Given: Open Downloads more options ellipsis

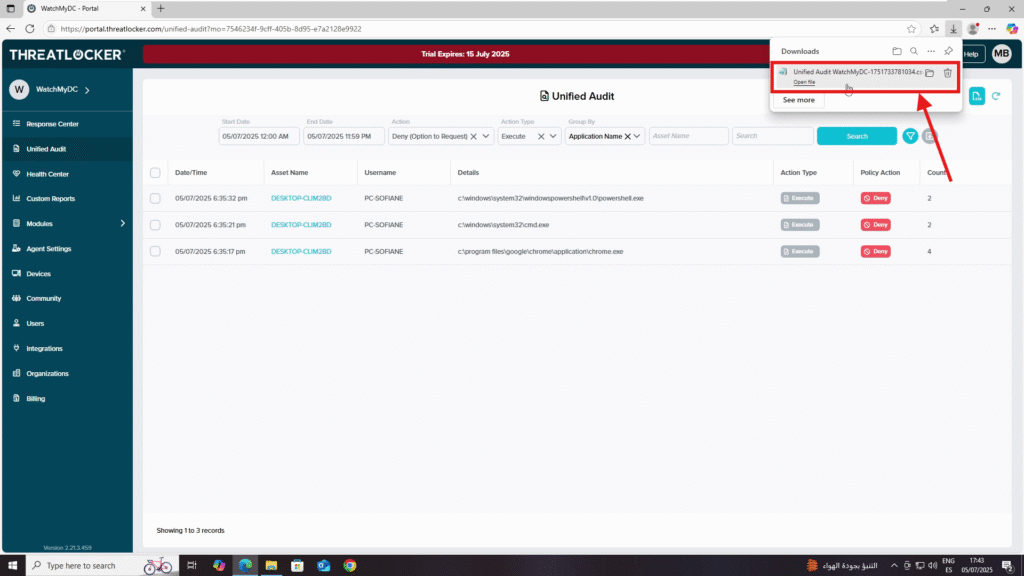Looking at the screenshot, I should [x=931, y=51].
